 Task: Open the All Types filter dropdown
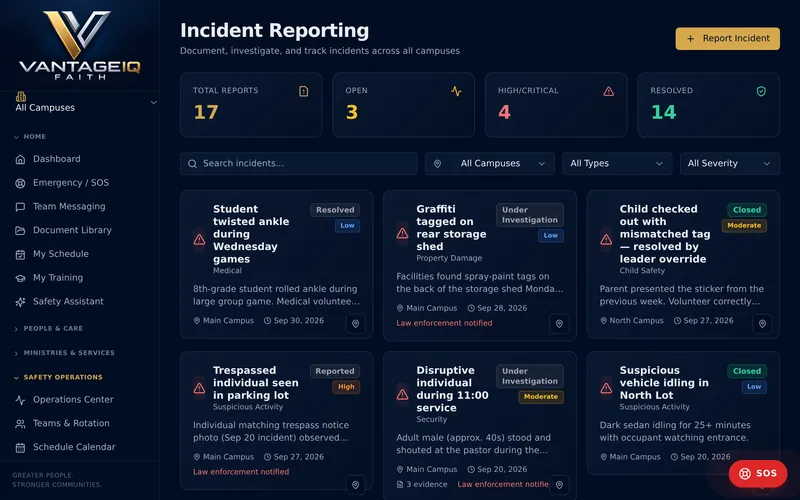point(617,164)
